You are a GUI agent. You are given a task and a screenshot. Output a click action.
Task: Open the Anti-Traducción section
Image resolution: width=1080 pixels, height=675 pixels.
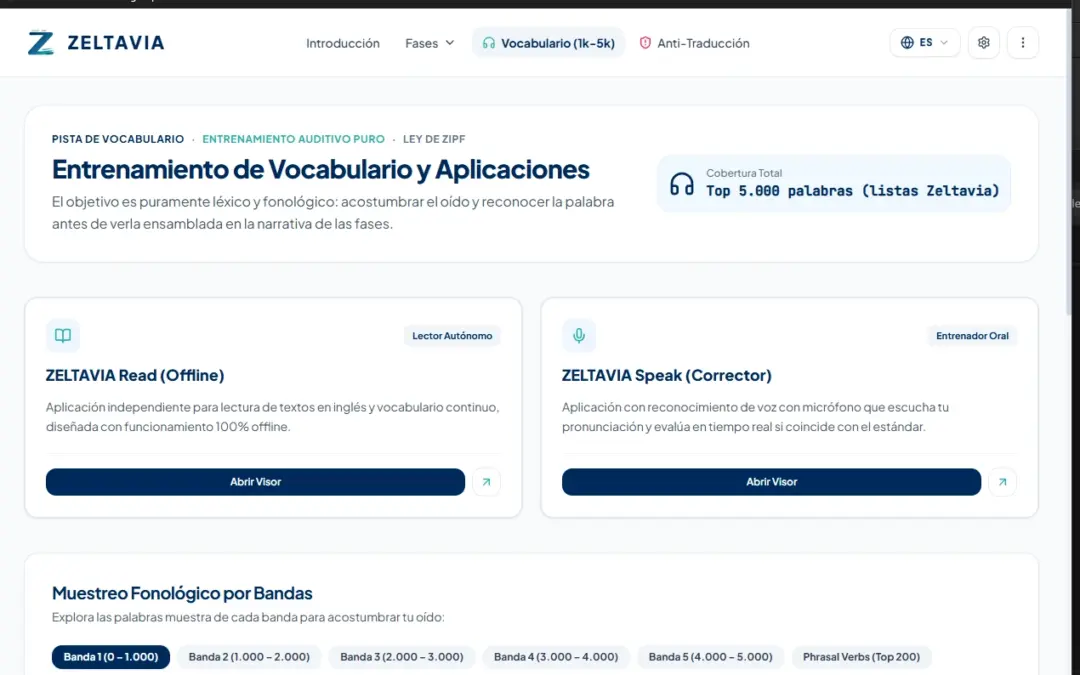tap(694, 43)
